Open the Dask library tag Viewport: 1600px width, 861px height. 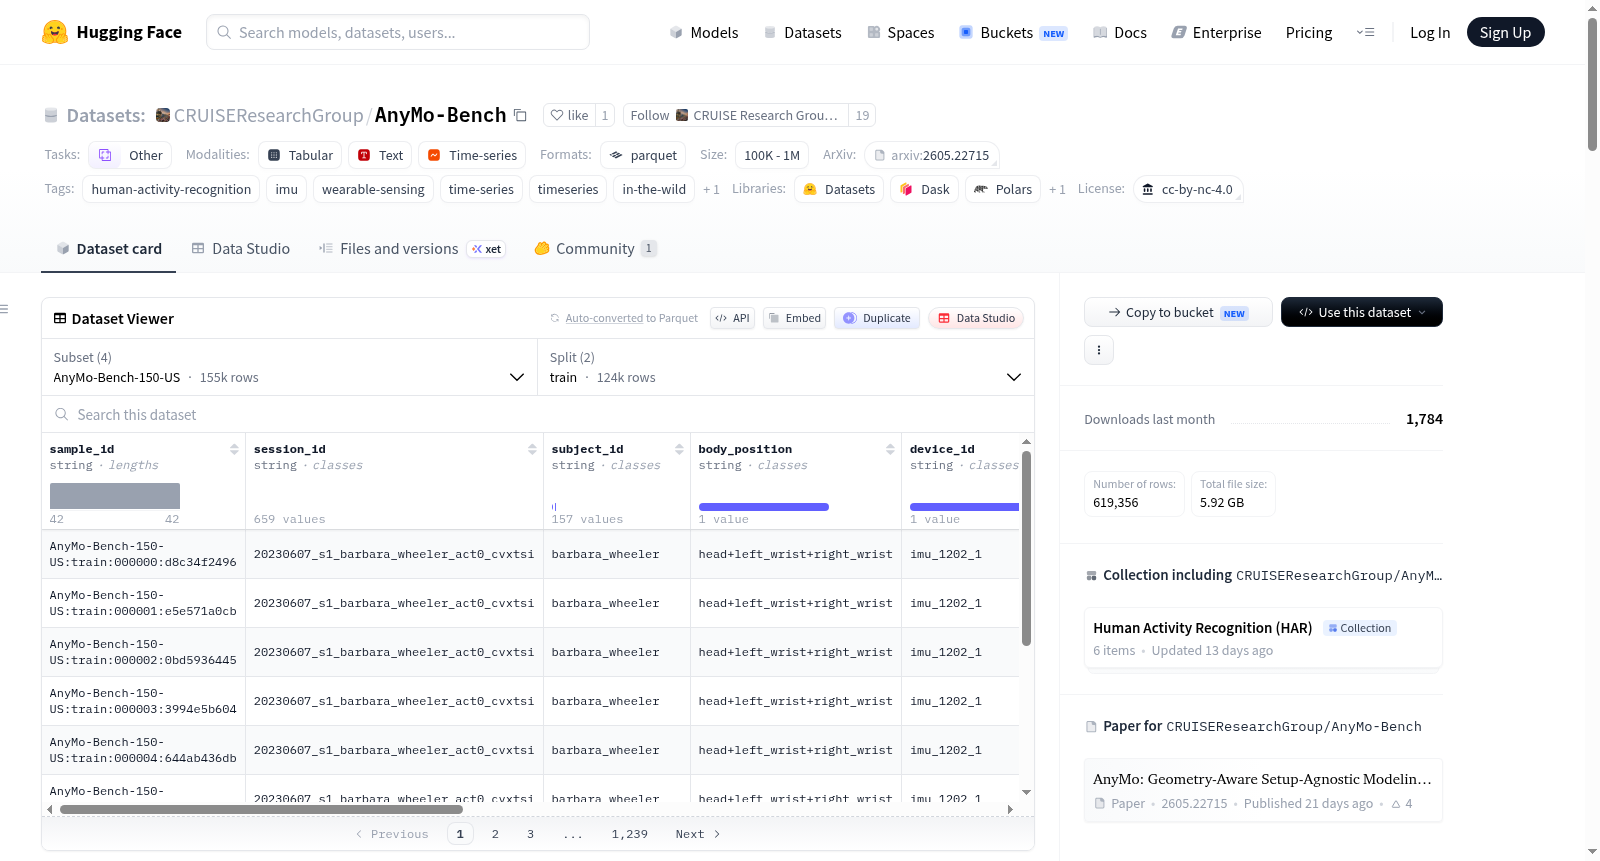925,189
